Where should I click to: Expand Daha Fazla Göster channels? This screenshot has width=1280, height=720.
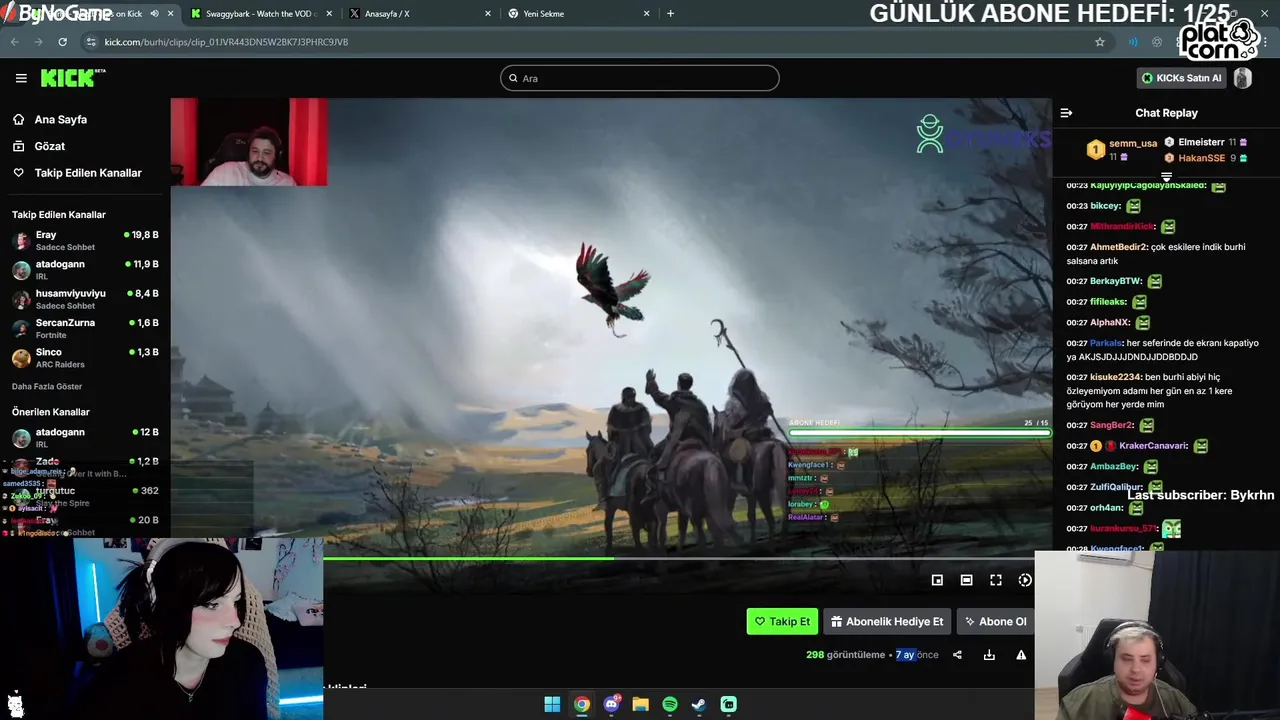tap(47, 386)
